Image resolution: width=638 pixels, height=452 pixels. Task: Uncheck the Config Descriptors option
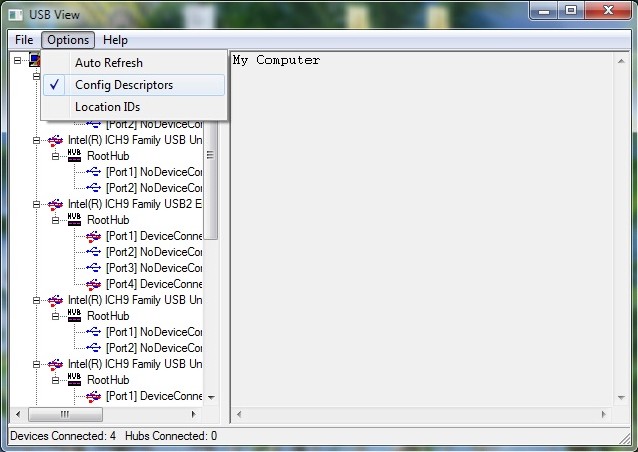coord(134,85)
